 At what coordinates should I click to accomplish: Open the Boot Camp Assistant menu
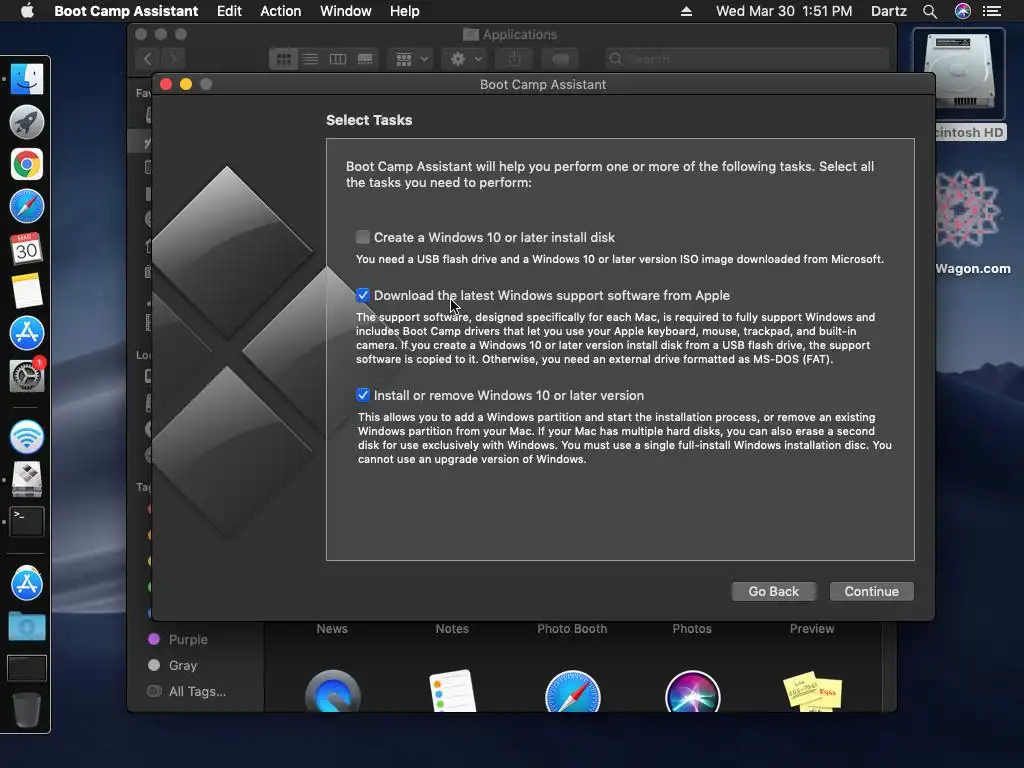tap(126, 11)
